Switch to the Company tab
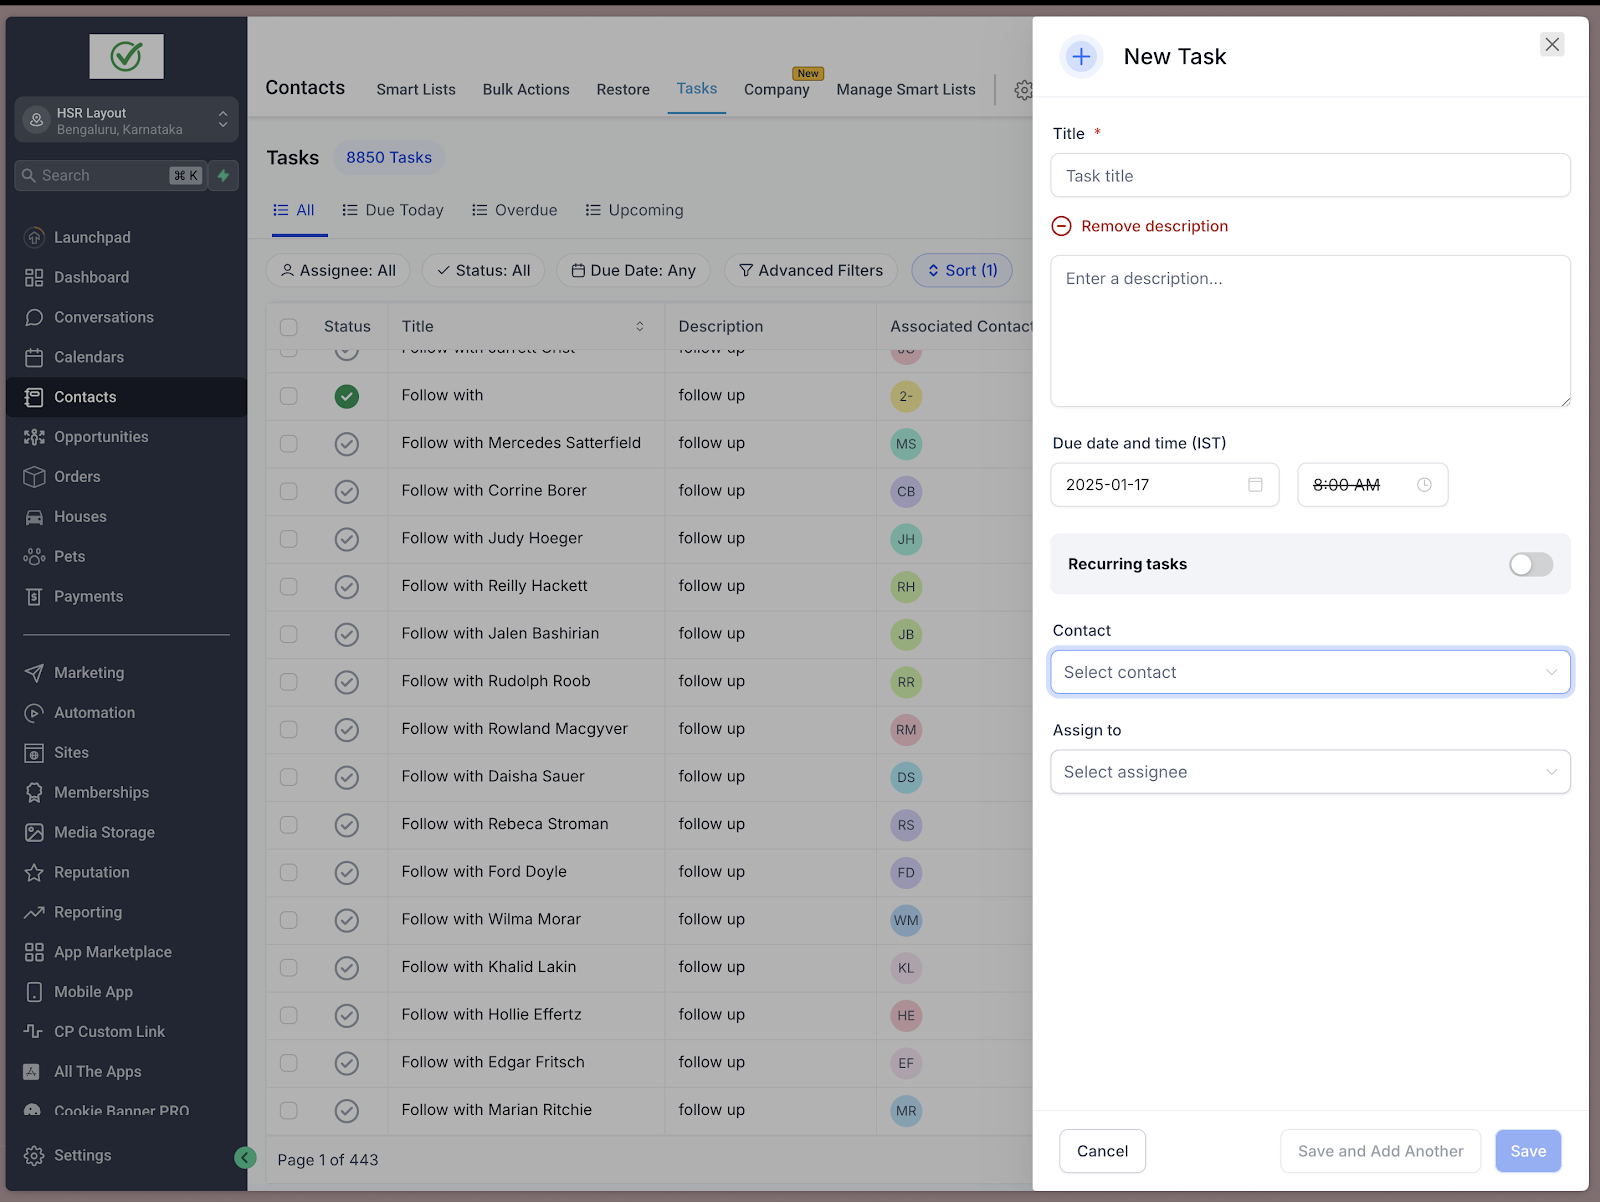This screenshot has height=1202, width=1600. 778,89
